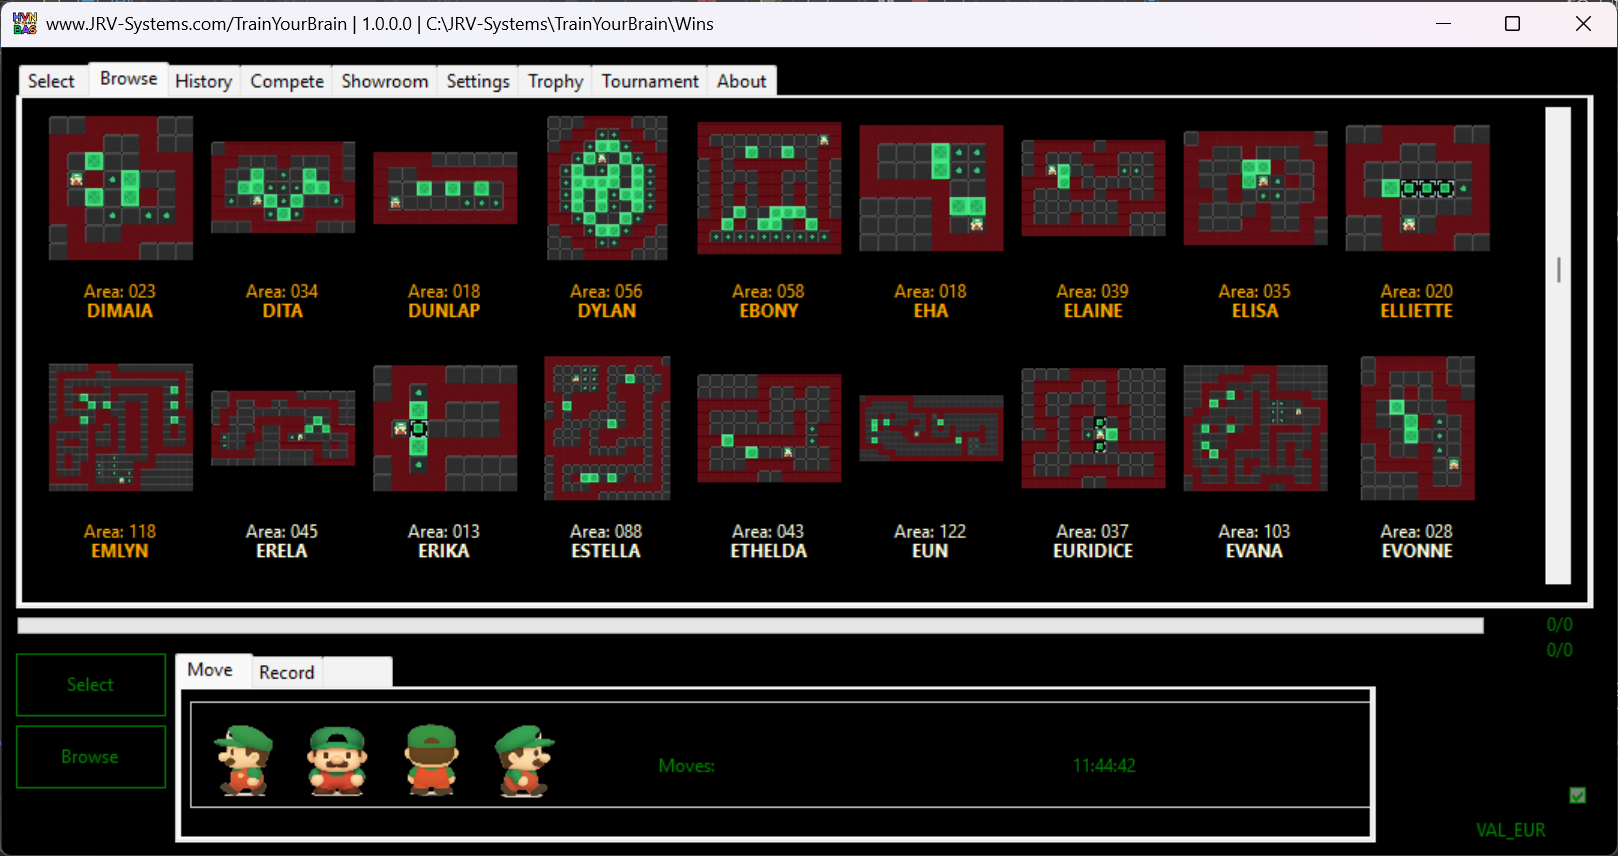Image resolution: width=1618 pixels, height=856 pixels.
Task: Show the About tab
Action: 742,81
